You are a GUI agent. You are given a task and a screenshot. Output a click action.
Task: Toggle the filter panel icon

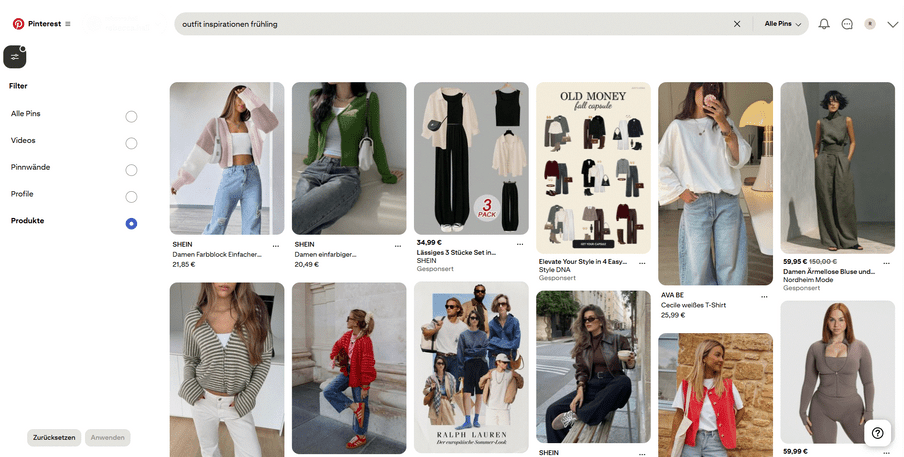(15, 57)
